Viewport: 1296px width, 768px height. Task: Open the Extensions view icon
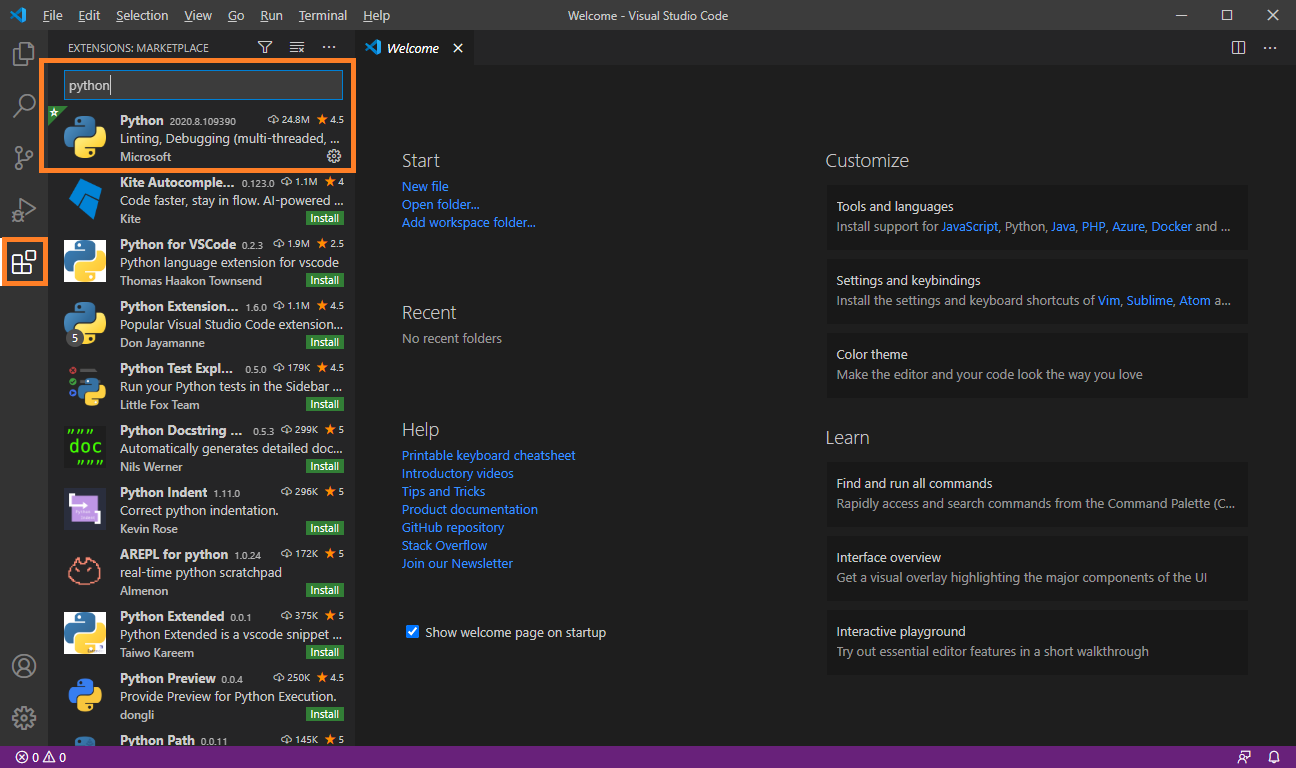pos(24,262)
